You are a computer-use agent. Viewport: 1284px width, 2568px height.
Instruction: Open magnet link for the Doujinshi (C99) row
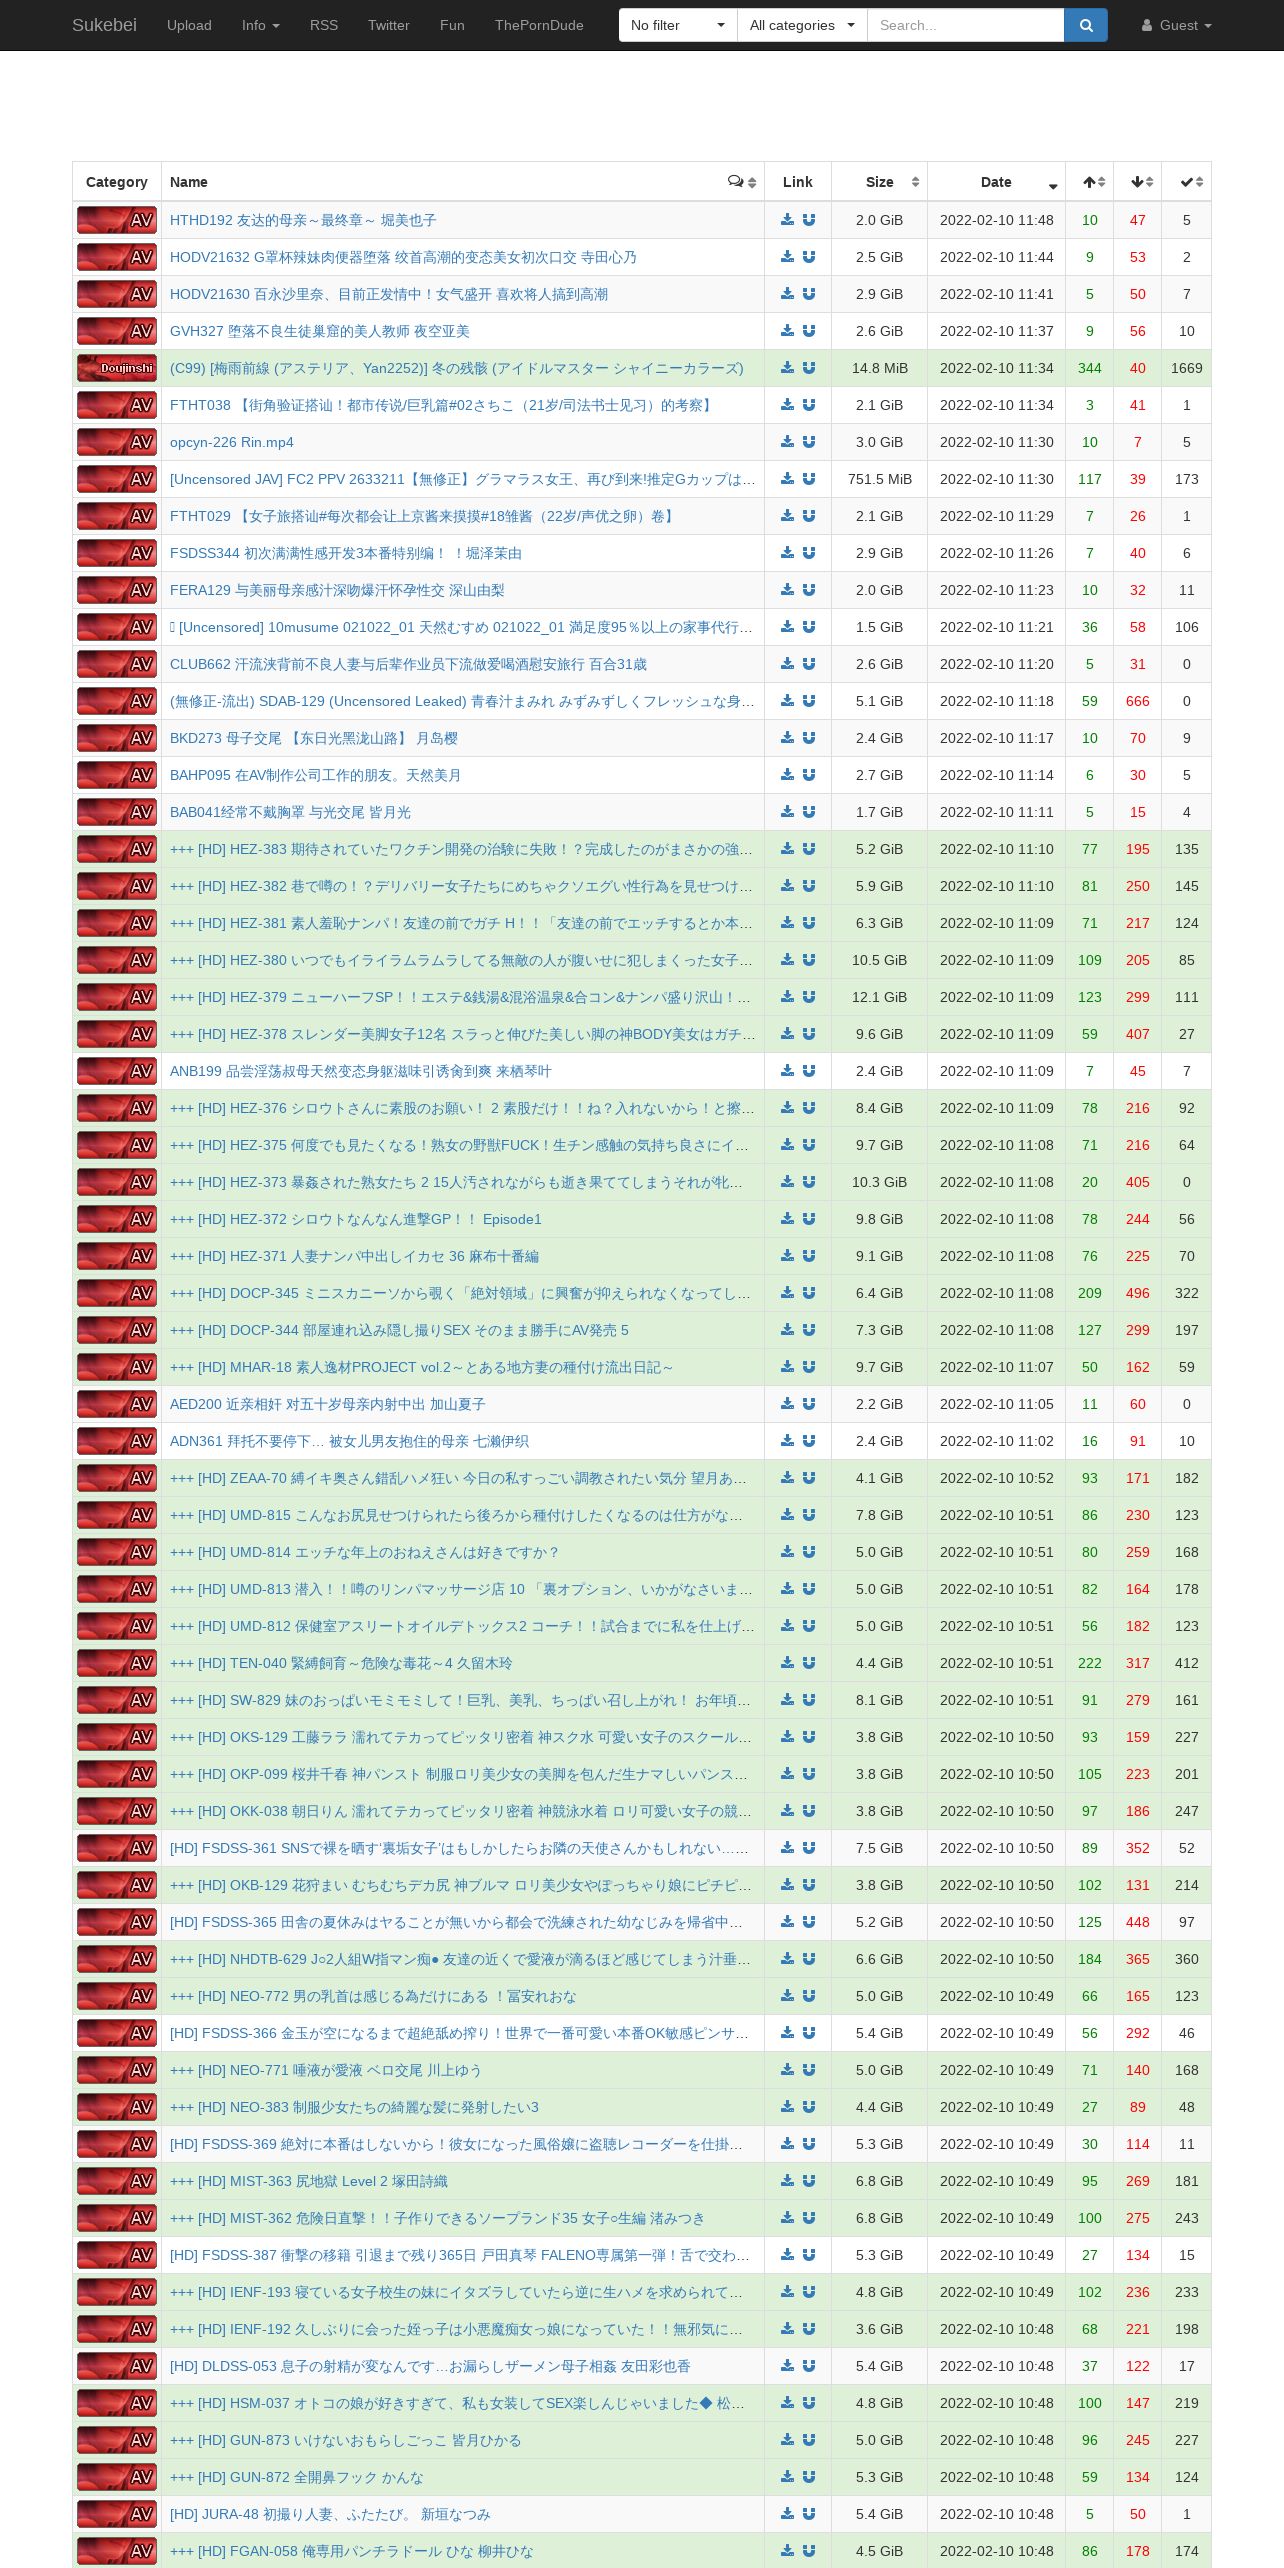coord(809,368)
